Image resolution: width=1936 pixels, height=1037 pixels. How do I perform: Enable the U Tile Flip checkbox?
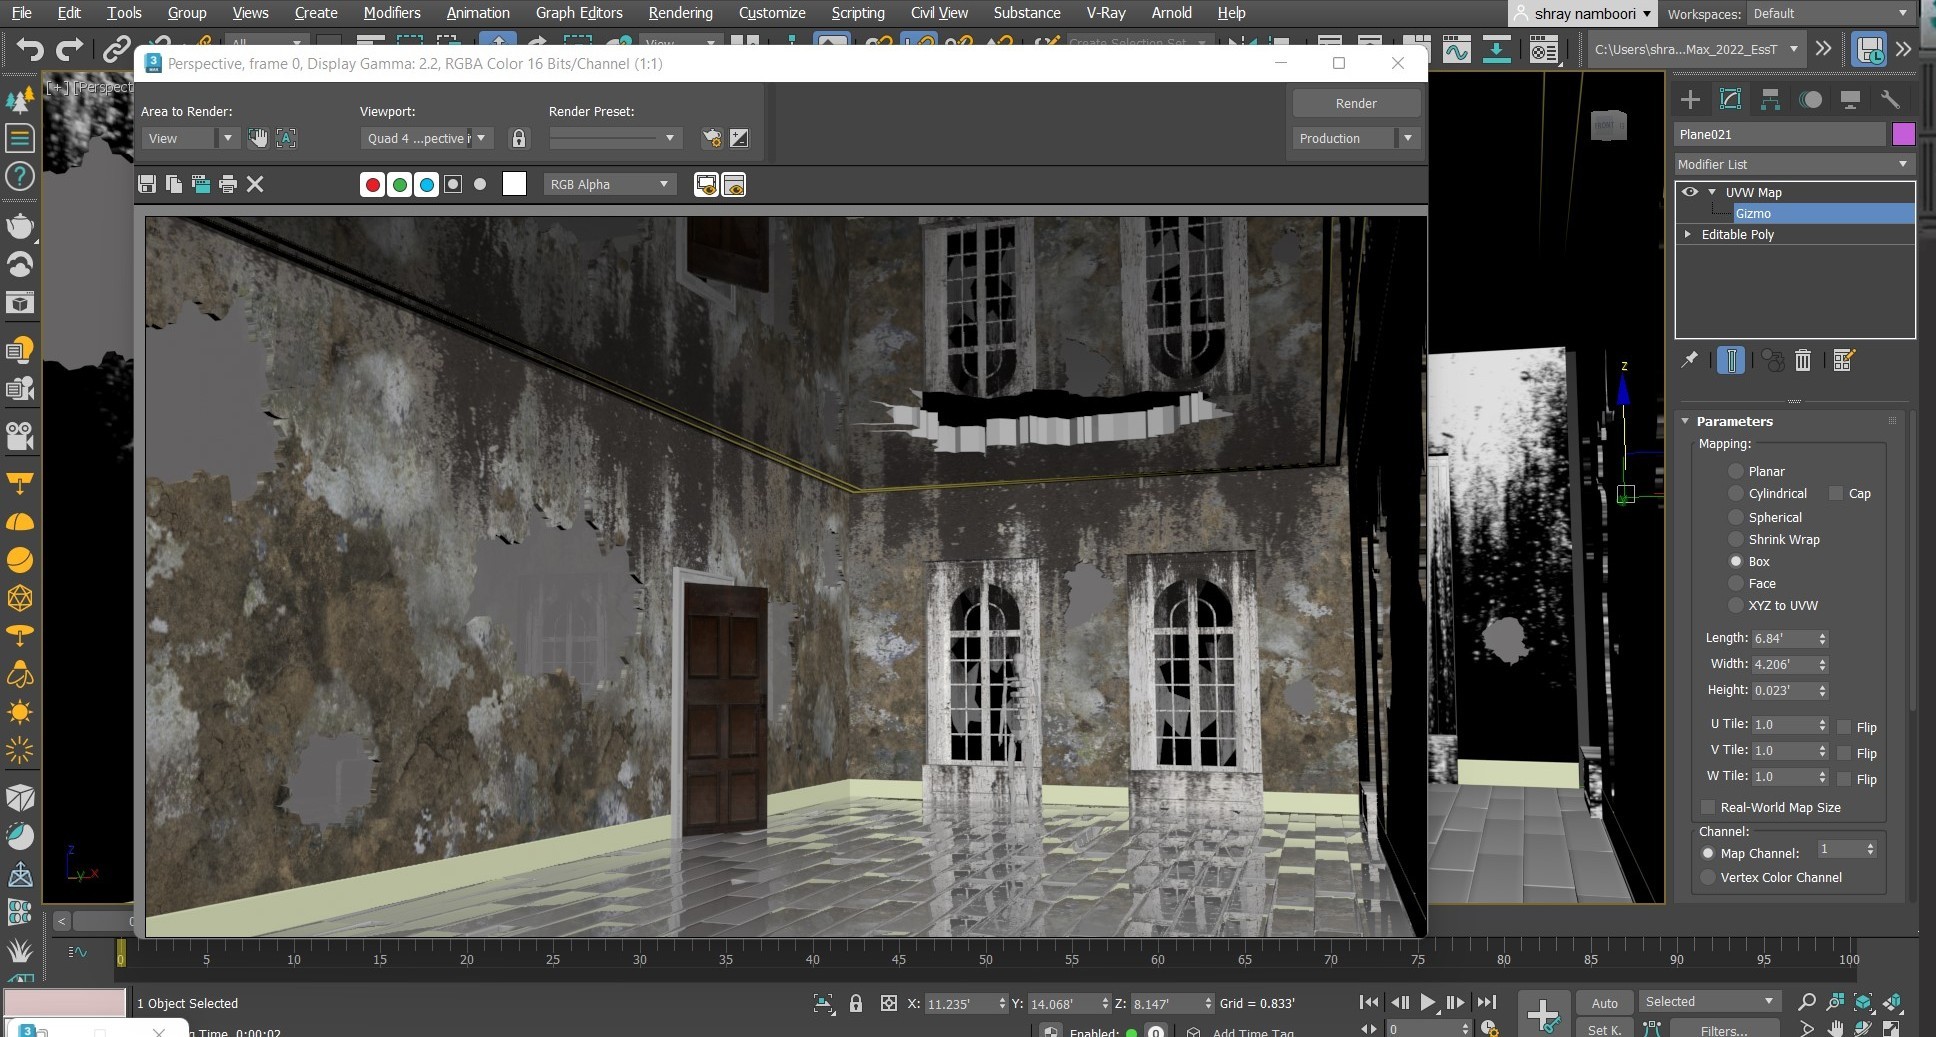coord(1845,727)
